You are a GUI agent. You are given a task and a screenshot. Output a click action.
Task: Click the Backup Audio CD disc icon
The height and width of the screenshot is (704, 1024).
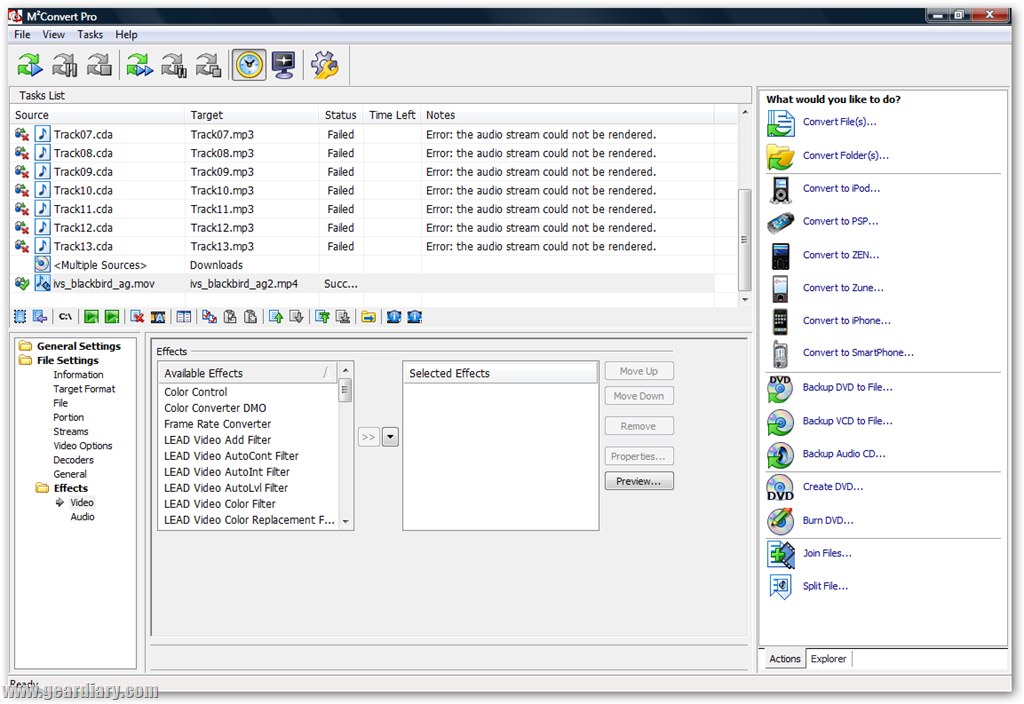pos(780,455)
